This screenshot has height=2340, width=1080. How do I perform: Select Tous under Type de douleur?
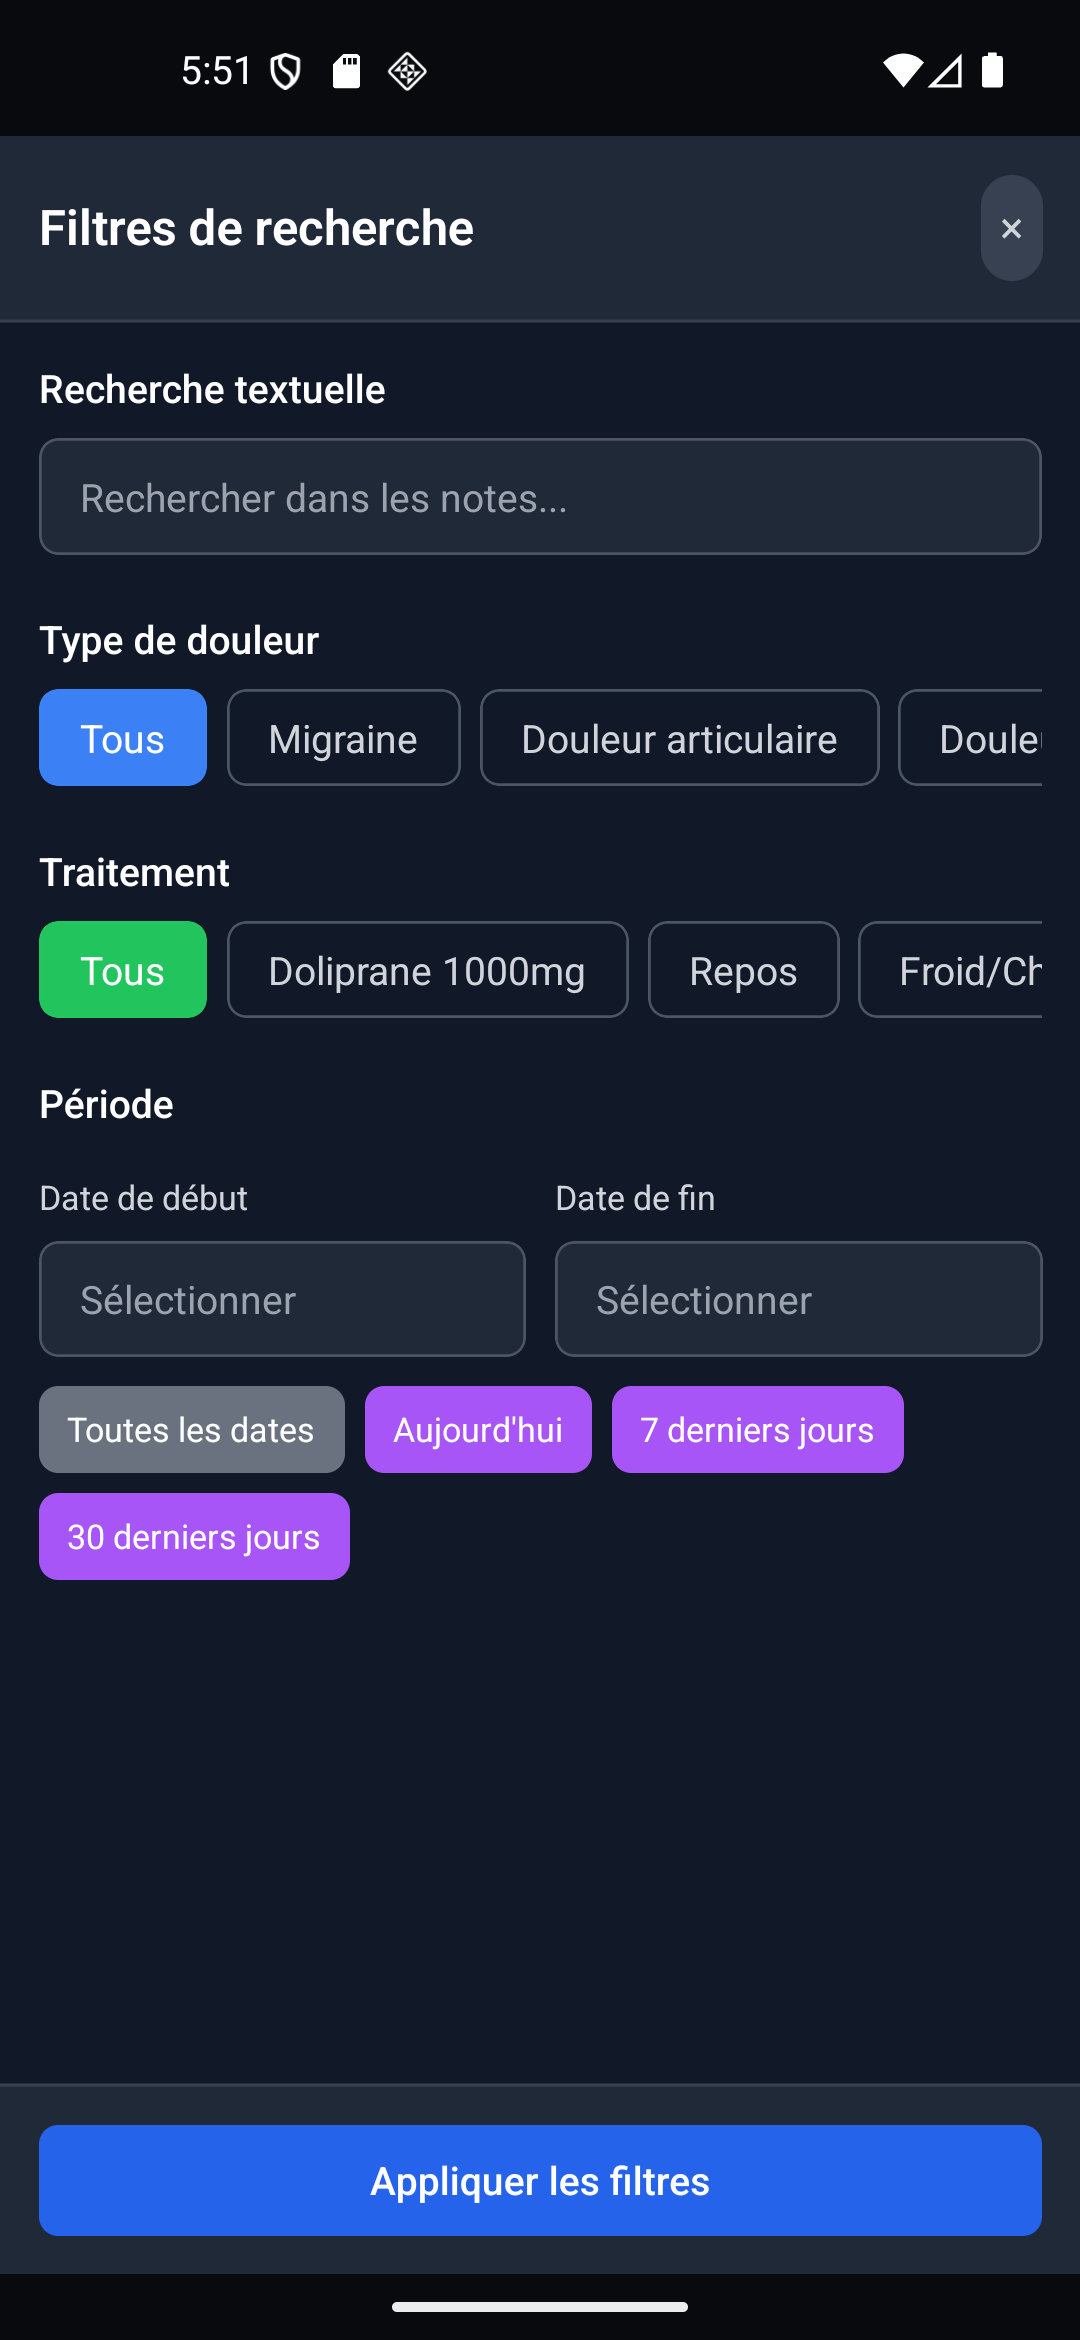click(122, 738)
